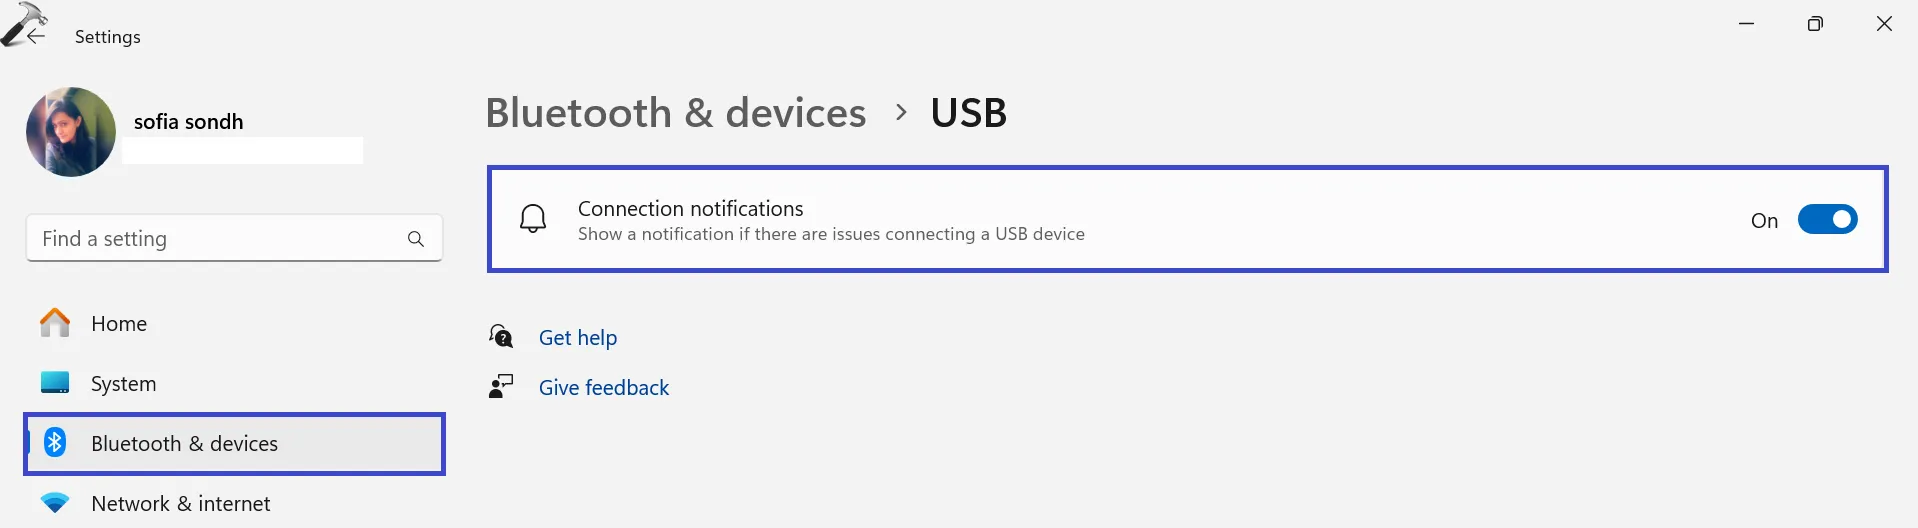
Task: Click the System monitor icon
Action: click(x=55, y=383)
